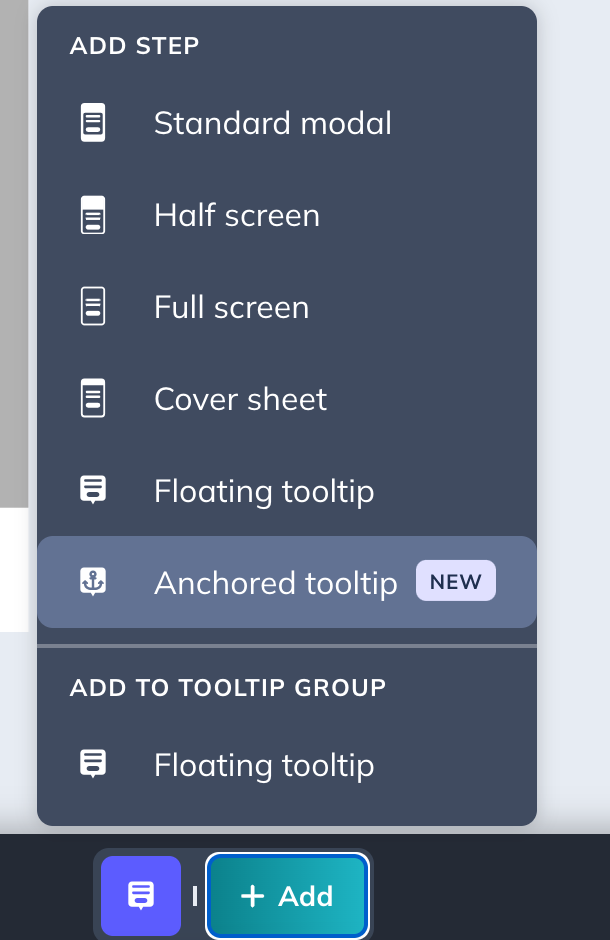Select the Half screen step option
This screenshot has height=940, width=610.
237,216
